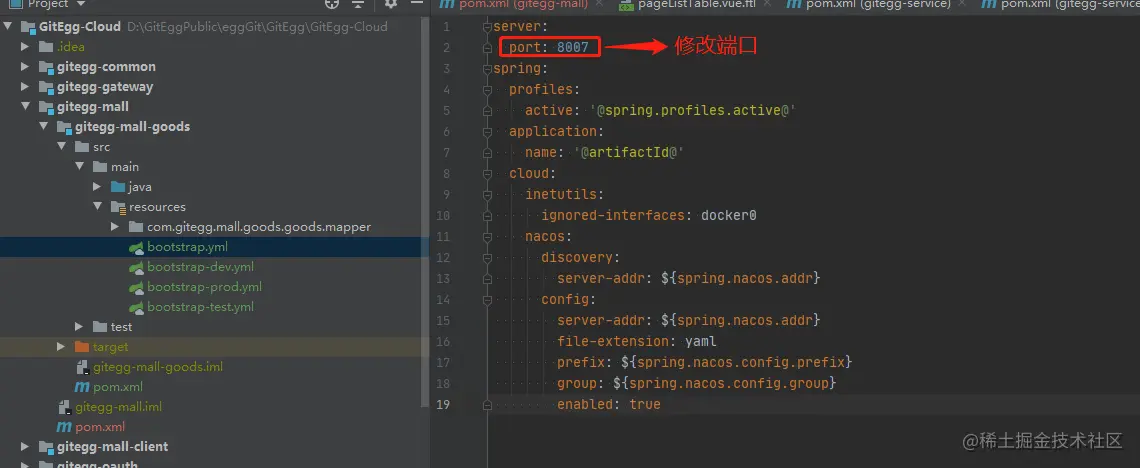Click docker0 value on line 10
Image resolution: width=1140 pixels, height=468 pixels.
[x=729, y=216]
